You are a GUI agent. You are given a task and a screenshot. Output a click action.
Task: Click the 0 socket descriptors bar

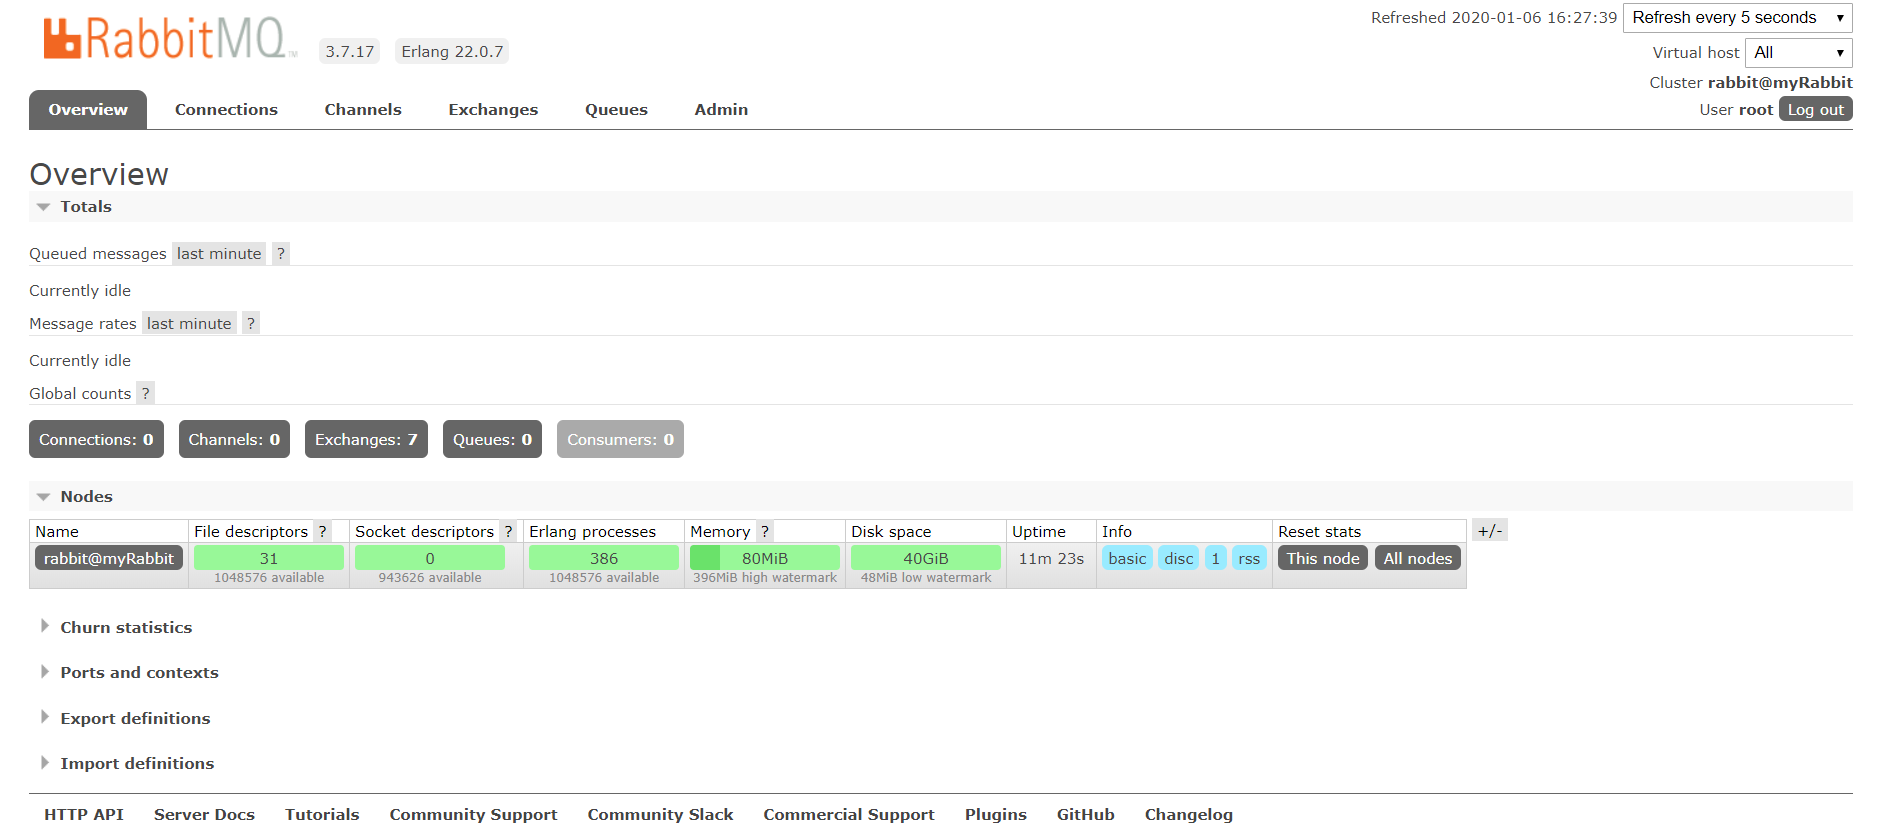tap(430, 559)
